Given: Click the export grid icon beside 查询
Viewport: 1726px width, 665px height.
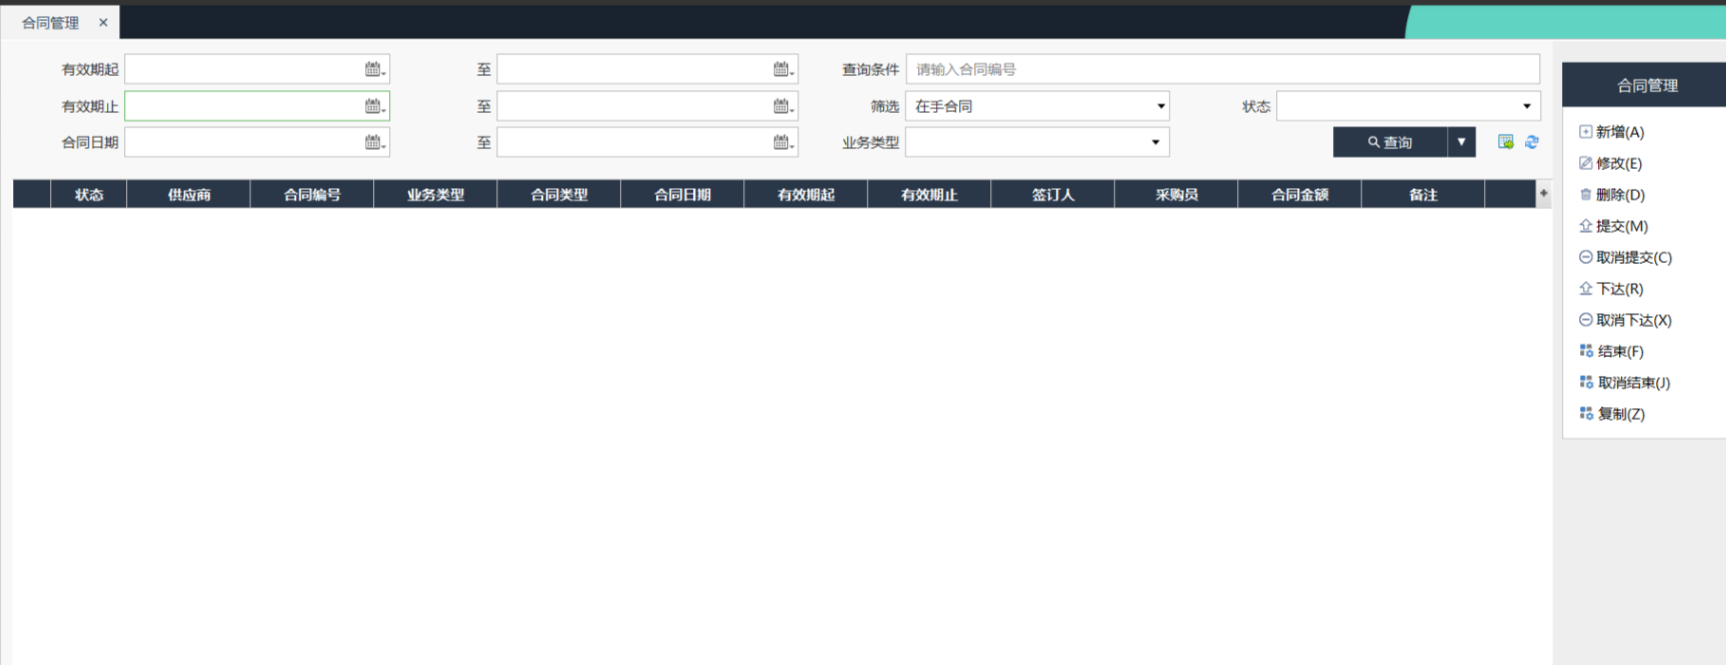Looking at the screenshot, I should click(1505, 142).
